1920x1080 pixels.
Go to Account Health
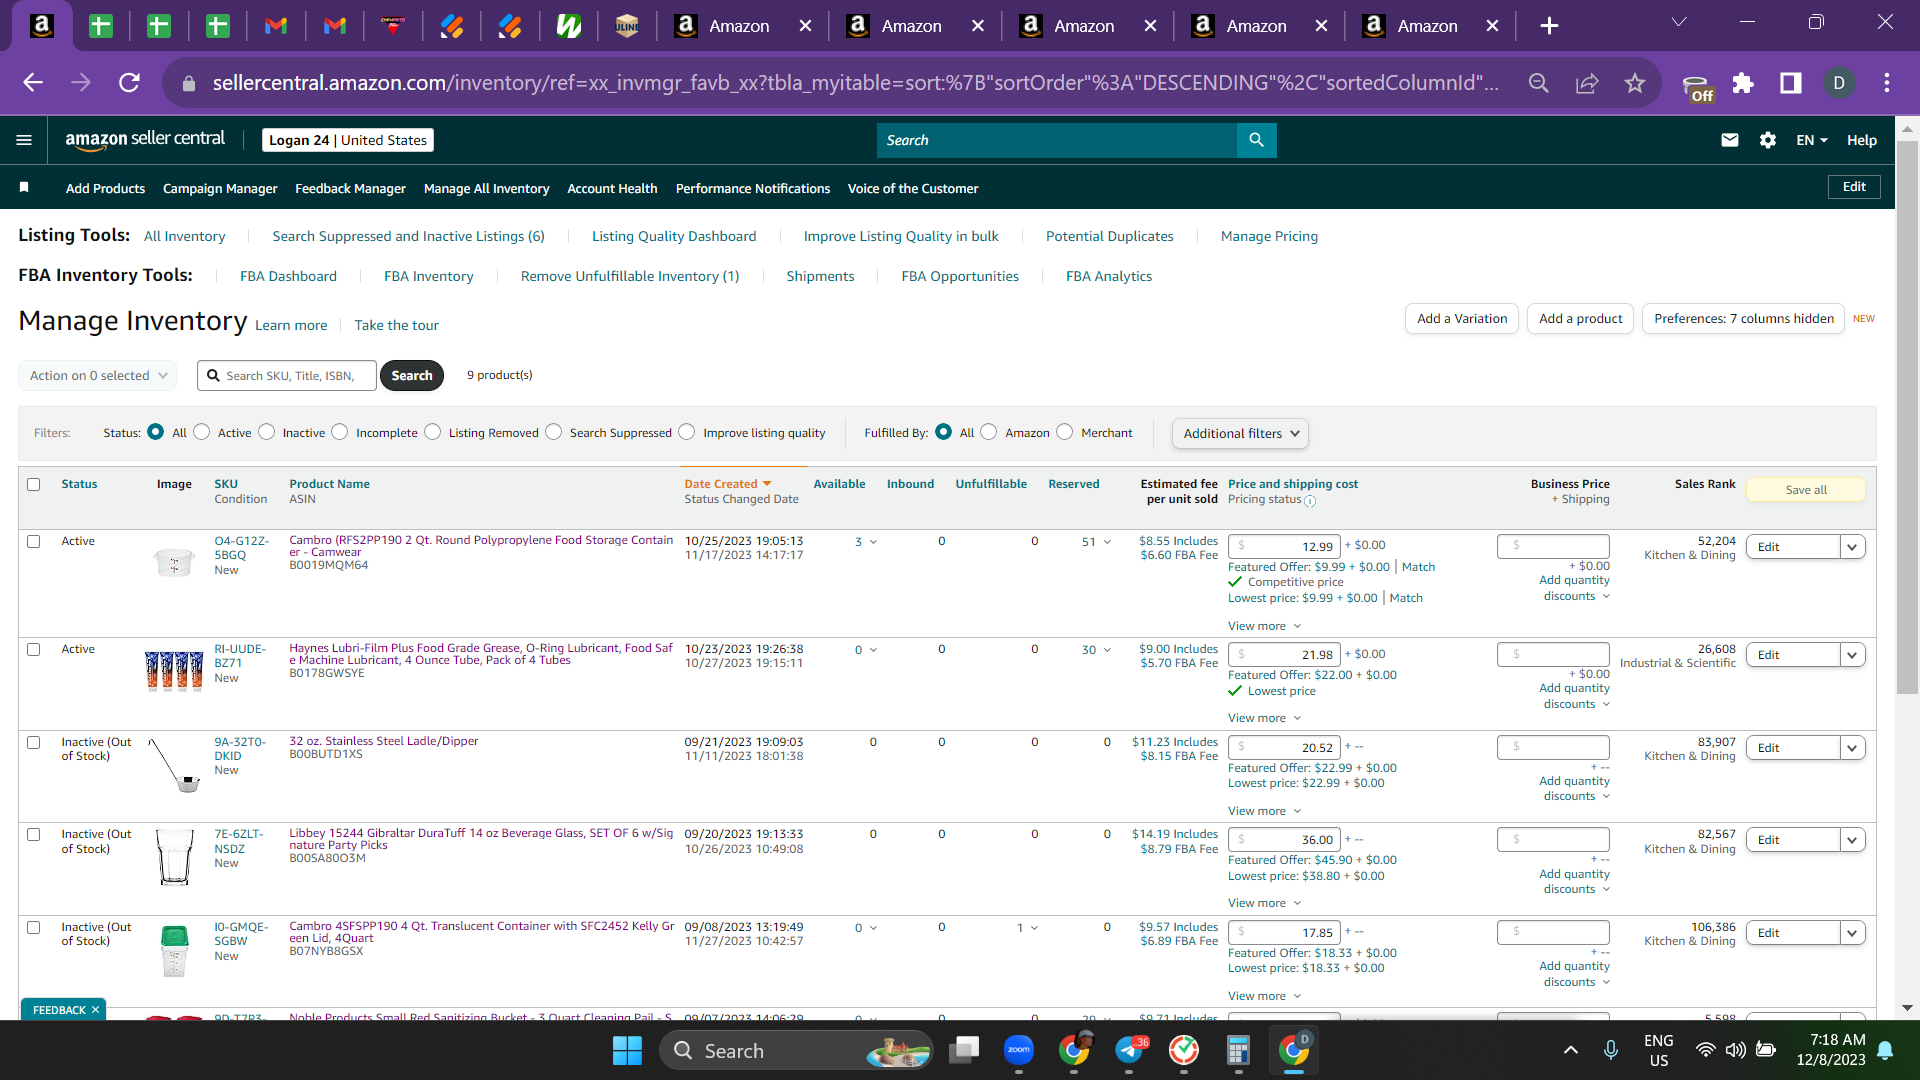click(x=612, y=188)
